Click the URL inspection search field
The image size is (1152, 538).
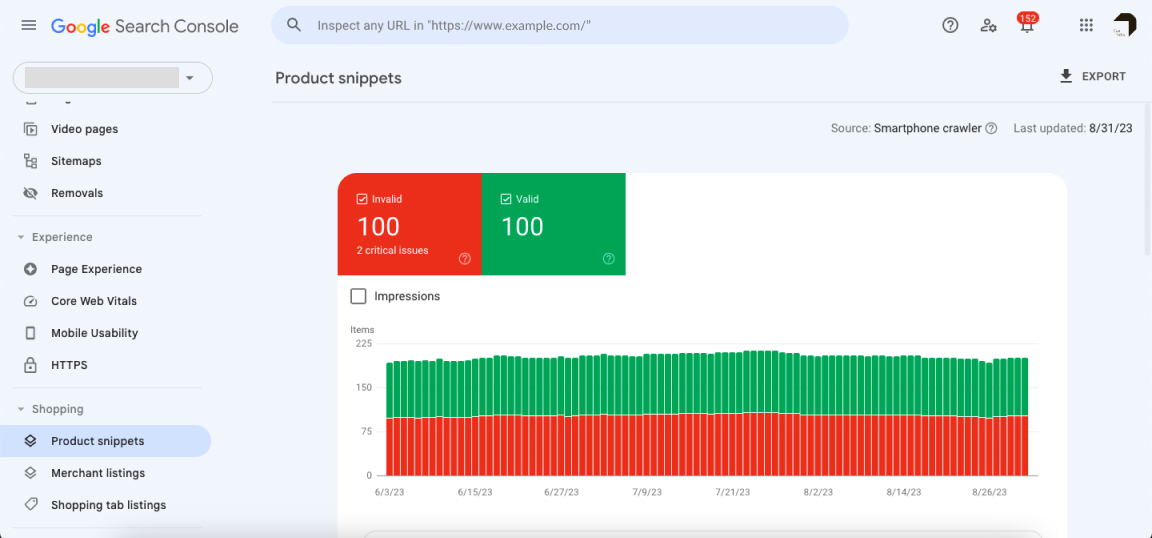(560, 26)
